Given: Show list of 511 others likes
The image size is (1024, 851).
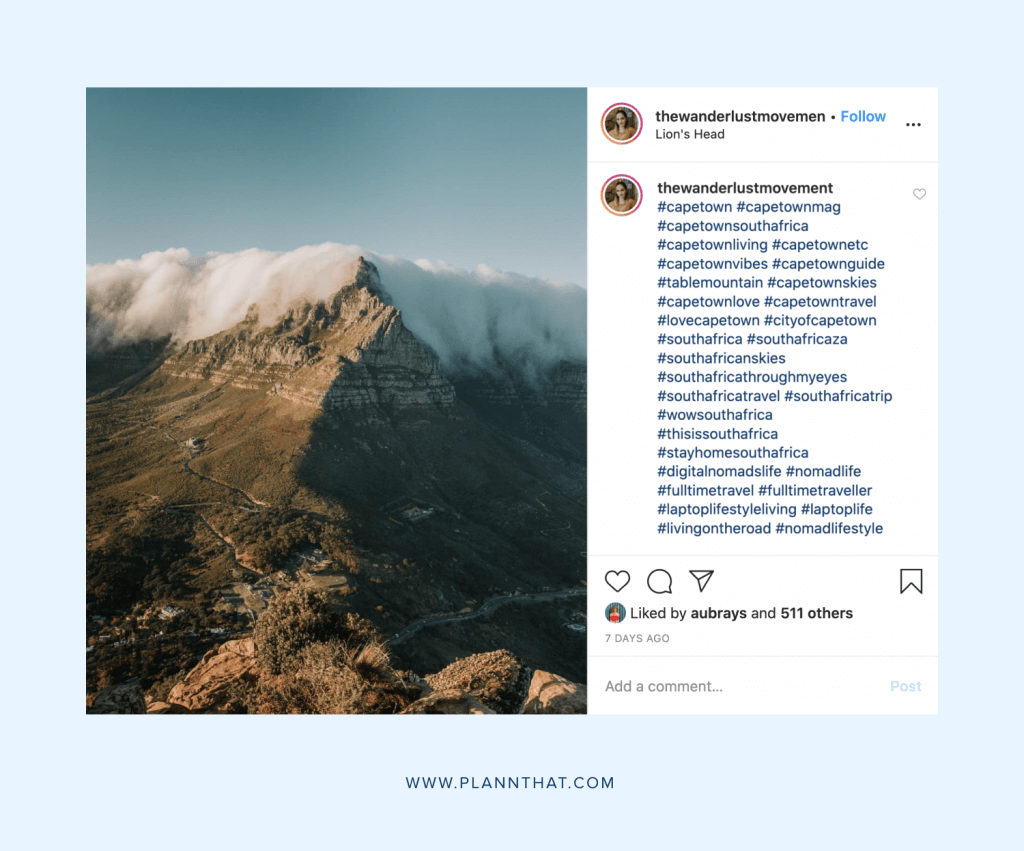Looking at the screenshot, I should pyautogui.click(x=816, y=613).
